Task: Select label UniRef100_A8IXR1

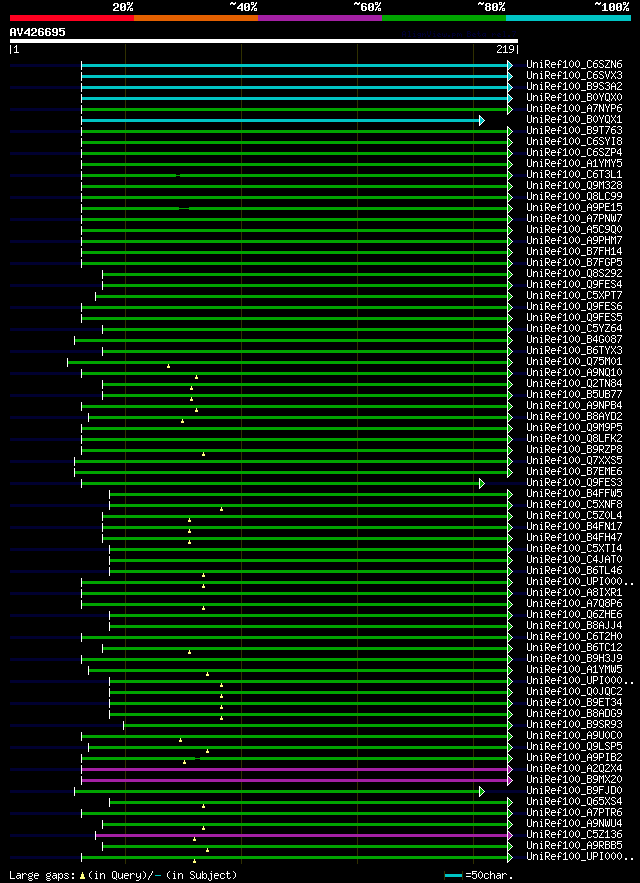Action: (x=574, y=593)
